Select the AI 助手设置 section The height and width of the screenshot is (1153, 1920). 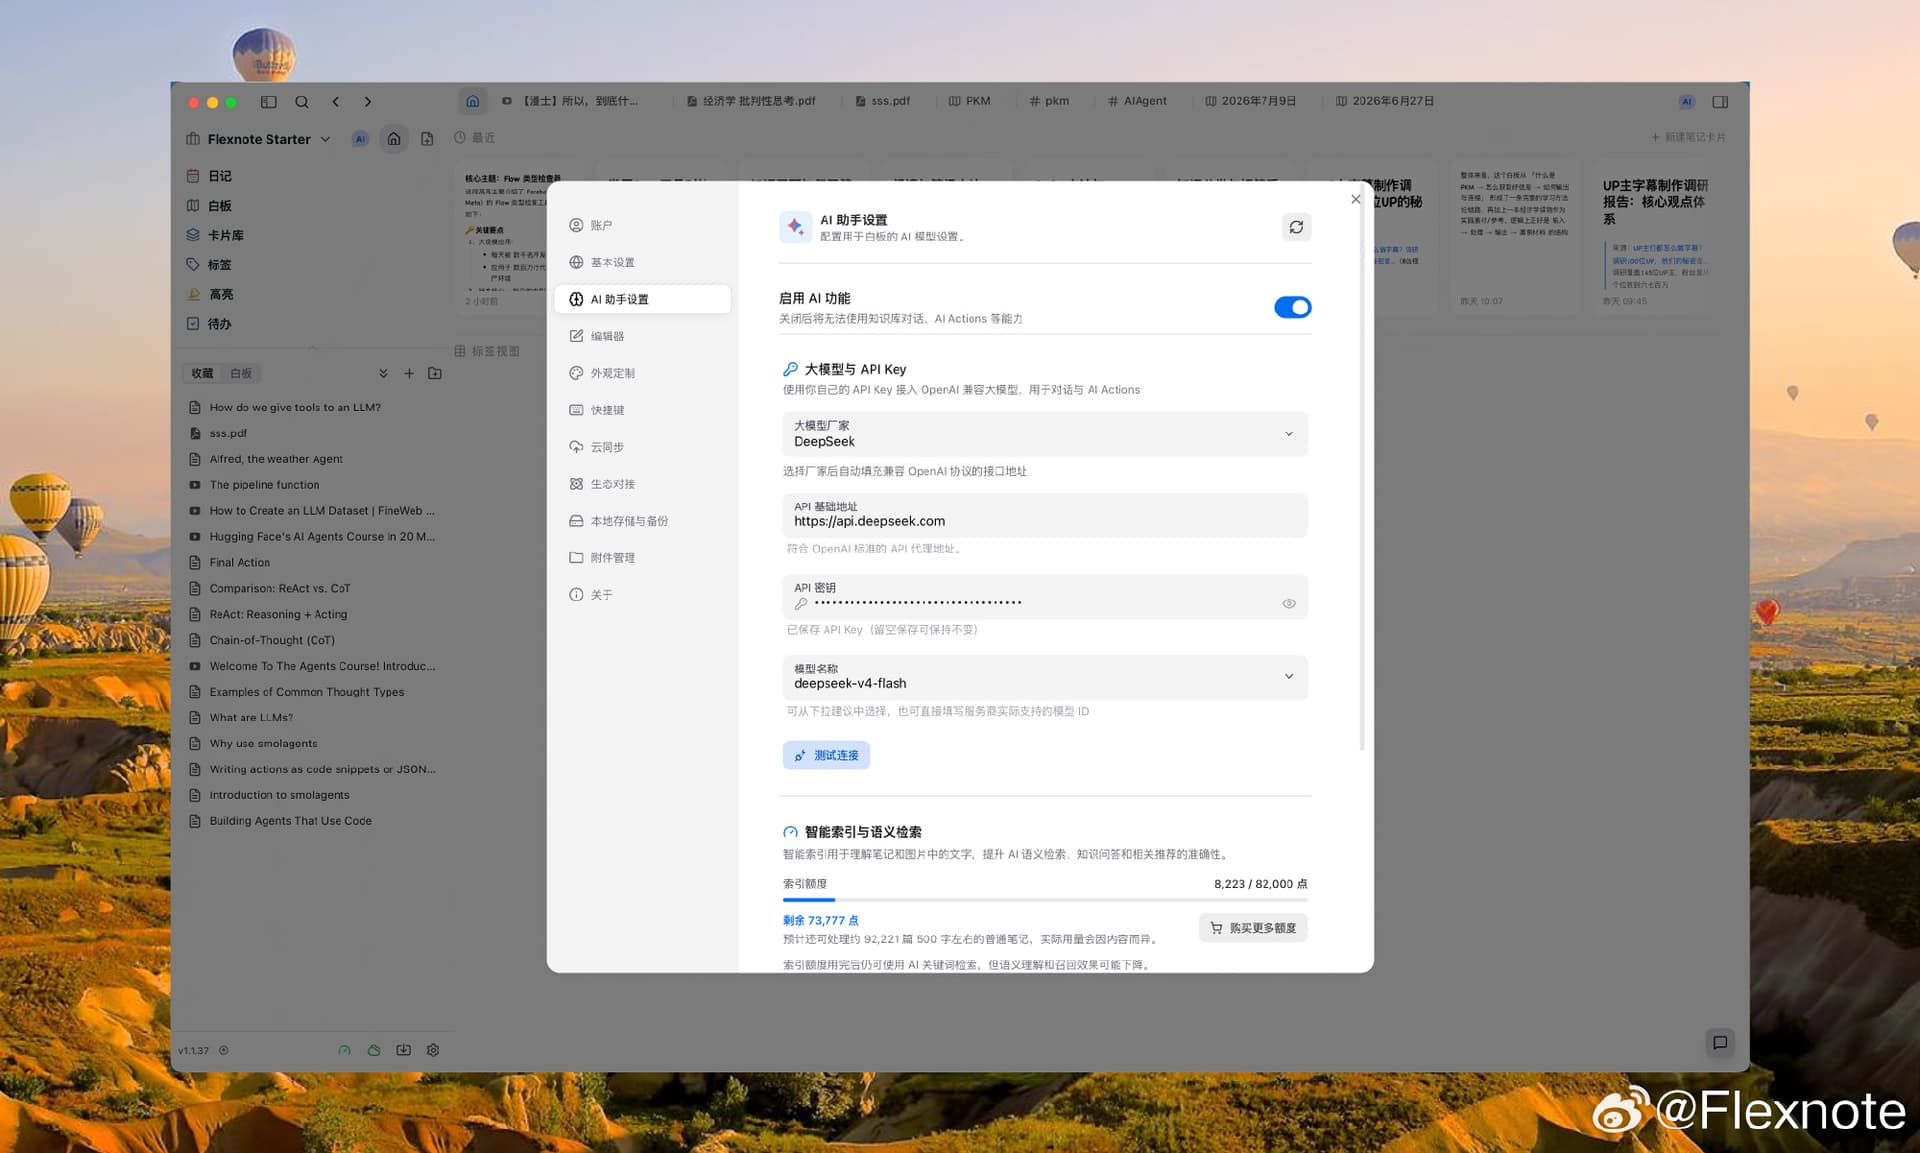coord(642,299)
